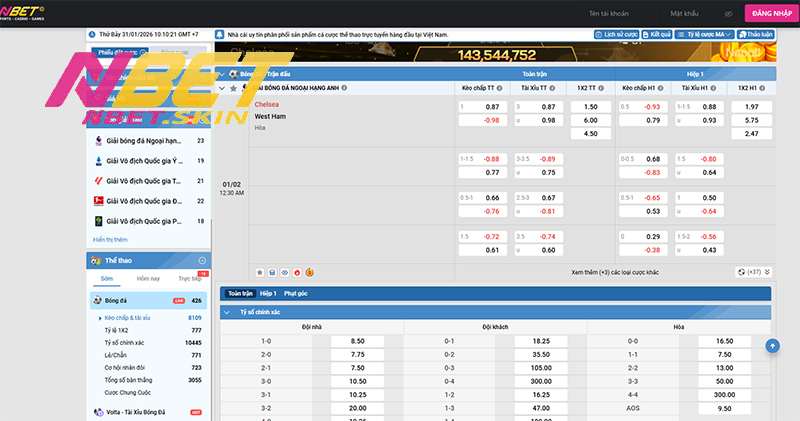Switch to the Hôm nay tab
Screen dimensions: 800x421
click(x=148, y=279)
